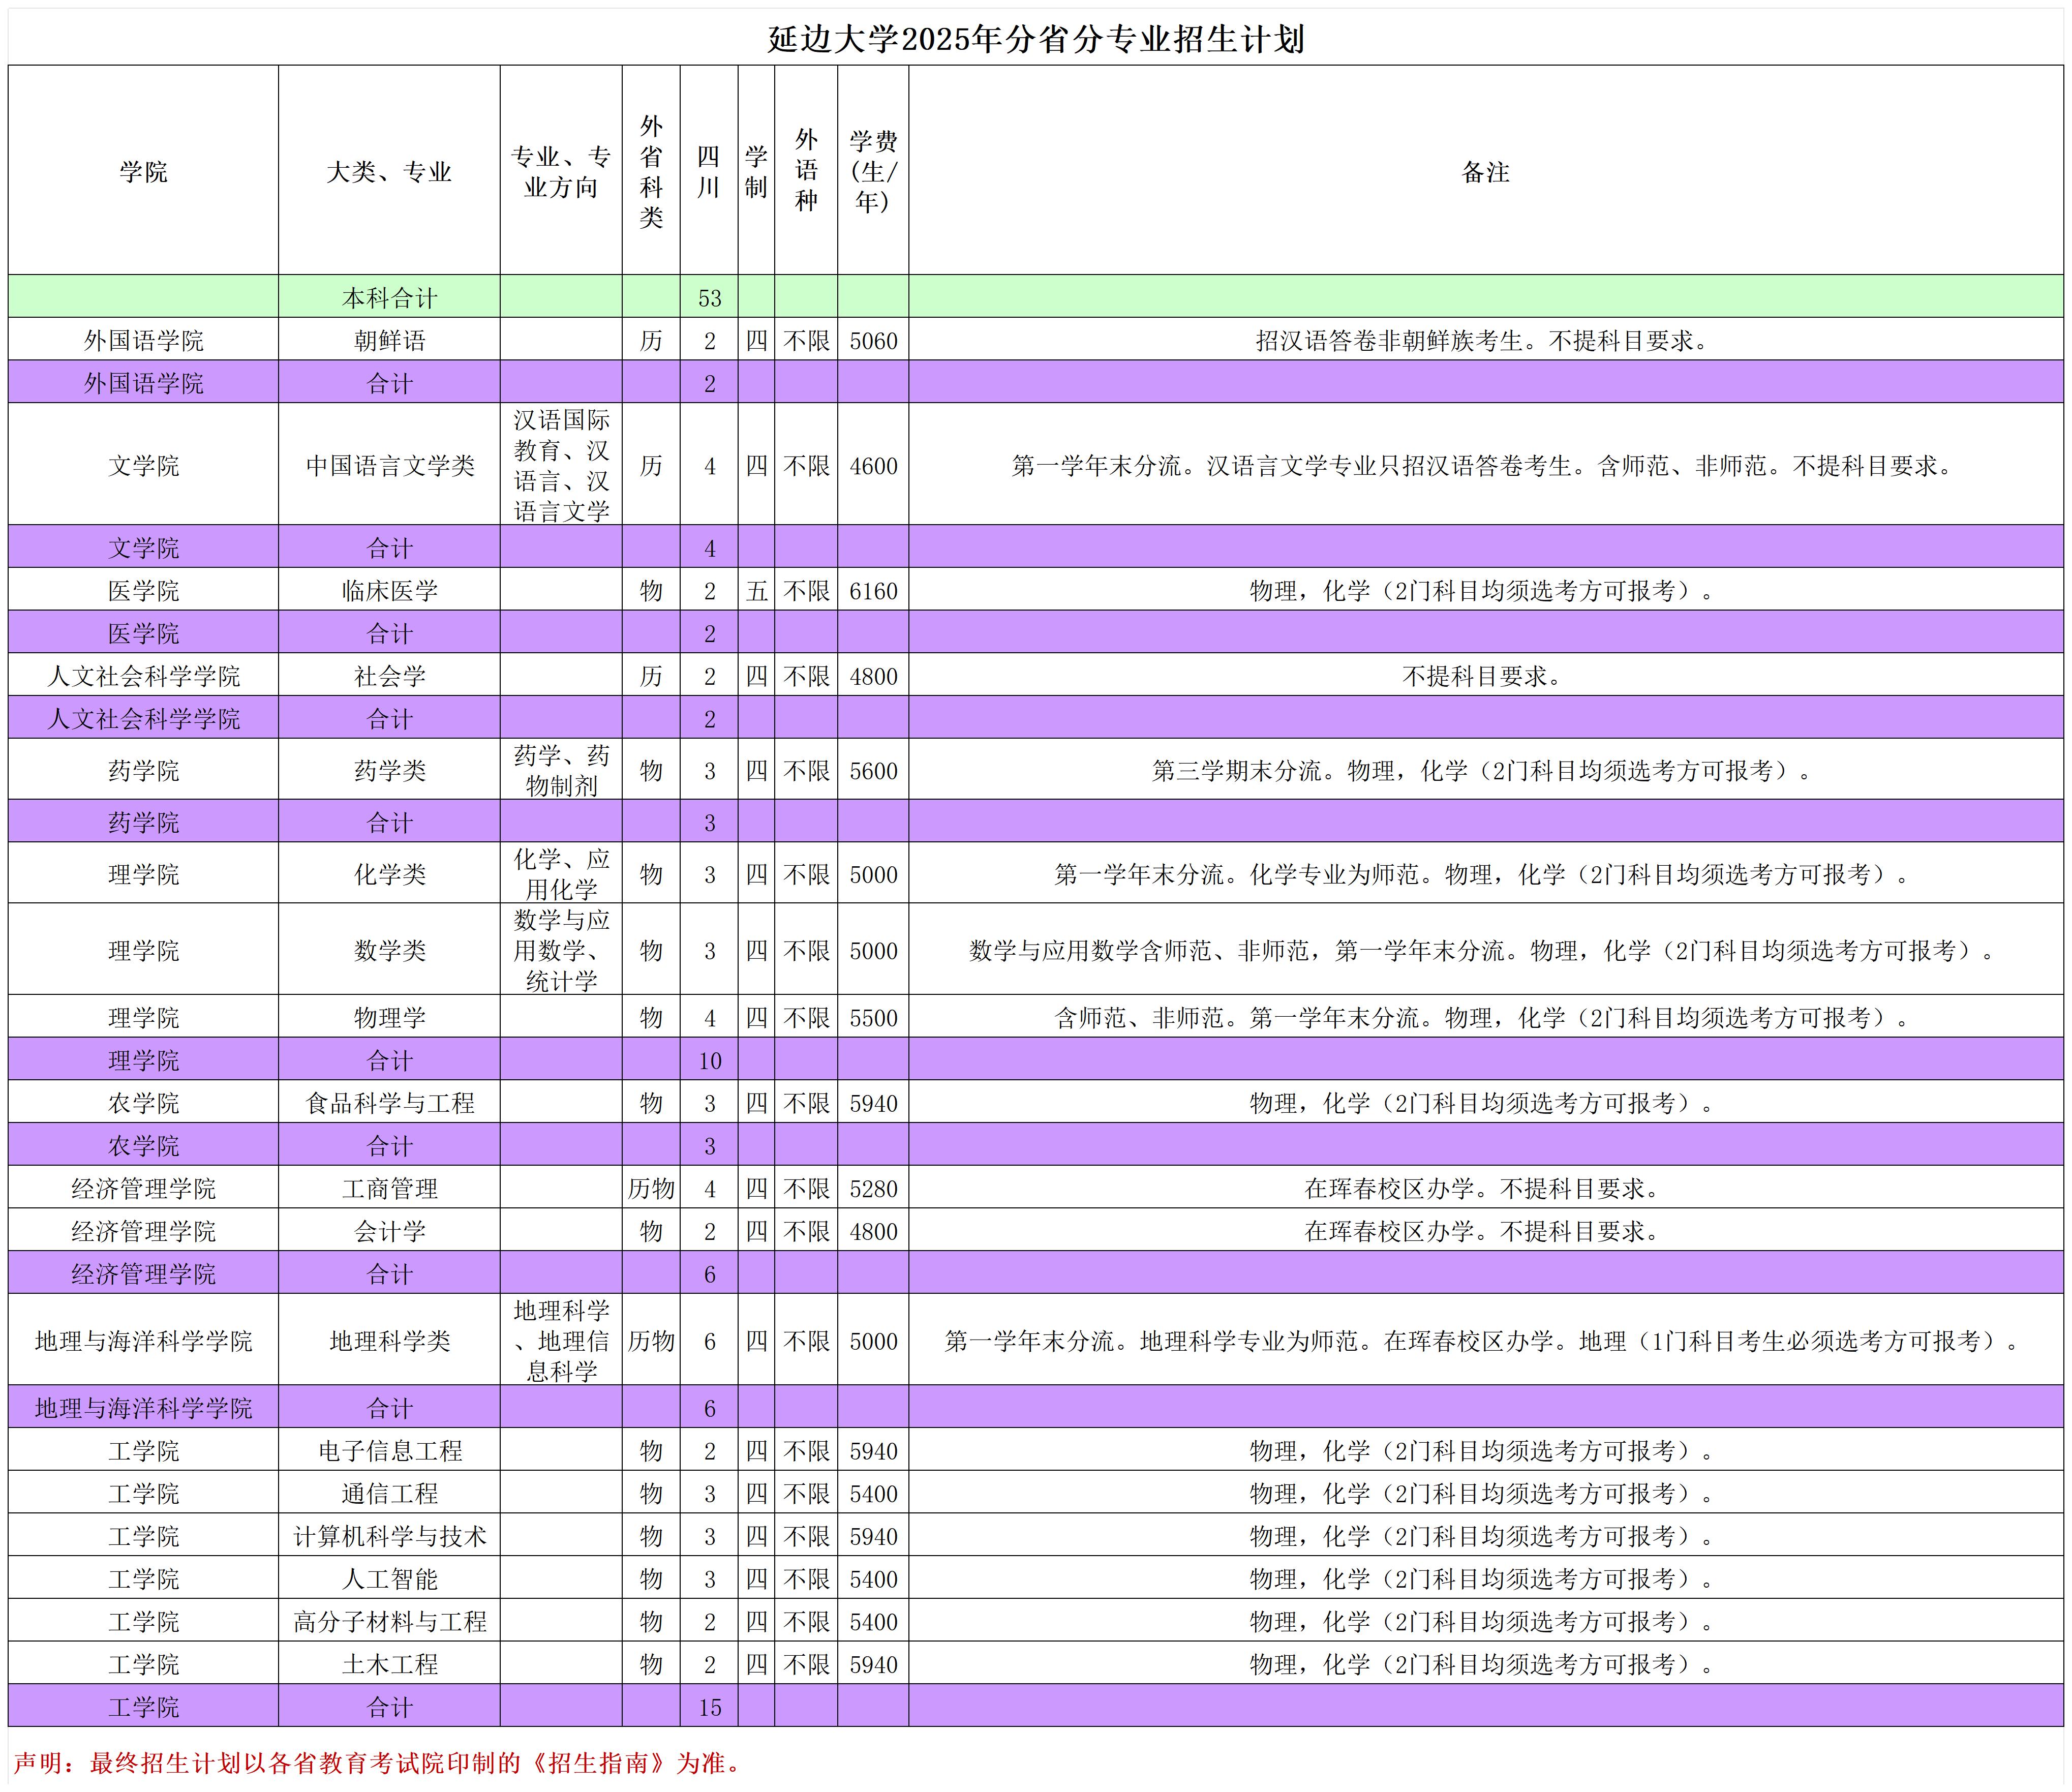Image resolution: width=2072 pixels, height=1792 pixels.
Task: Select the 物理学 major cell
Action: click(x=389, y=1017)
